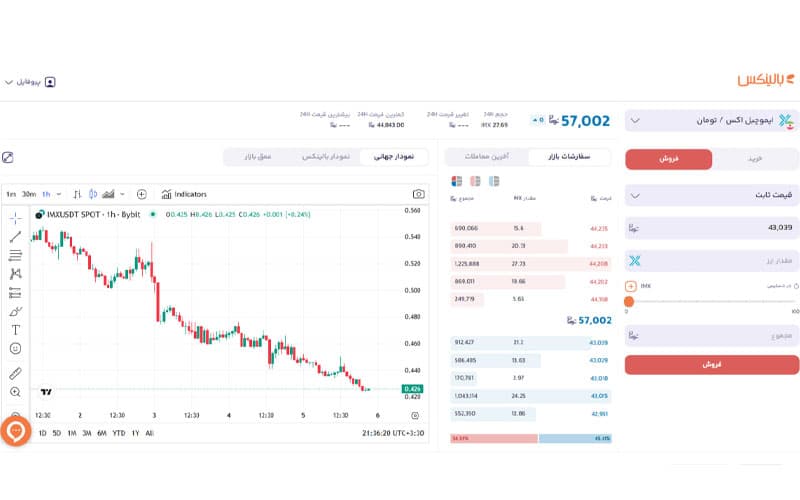Select the trend line drawing tool
This screenshot has width=800, height=500.
[x=15, y=236]
